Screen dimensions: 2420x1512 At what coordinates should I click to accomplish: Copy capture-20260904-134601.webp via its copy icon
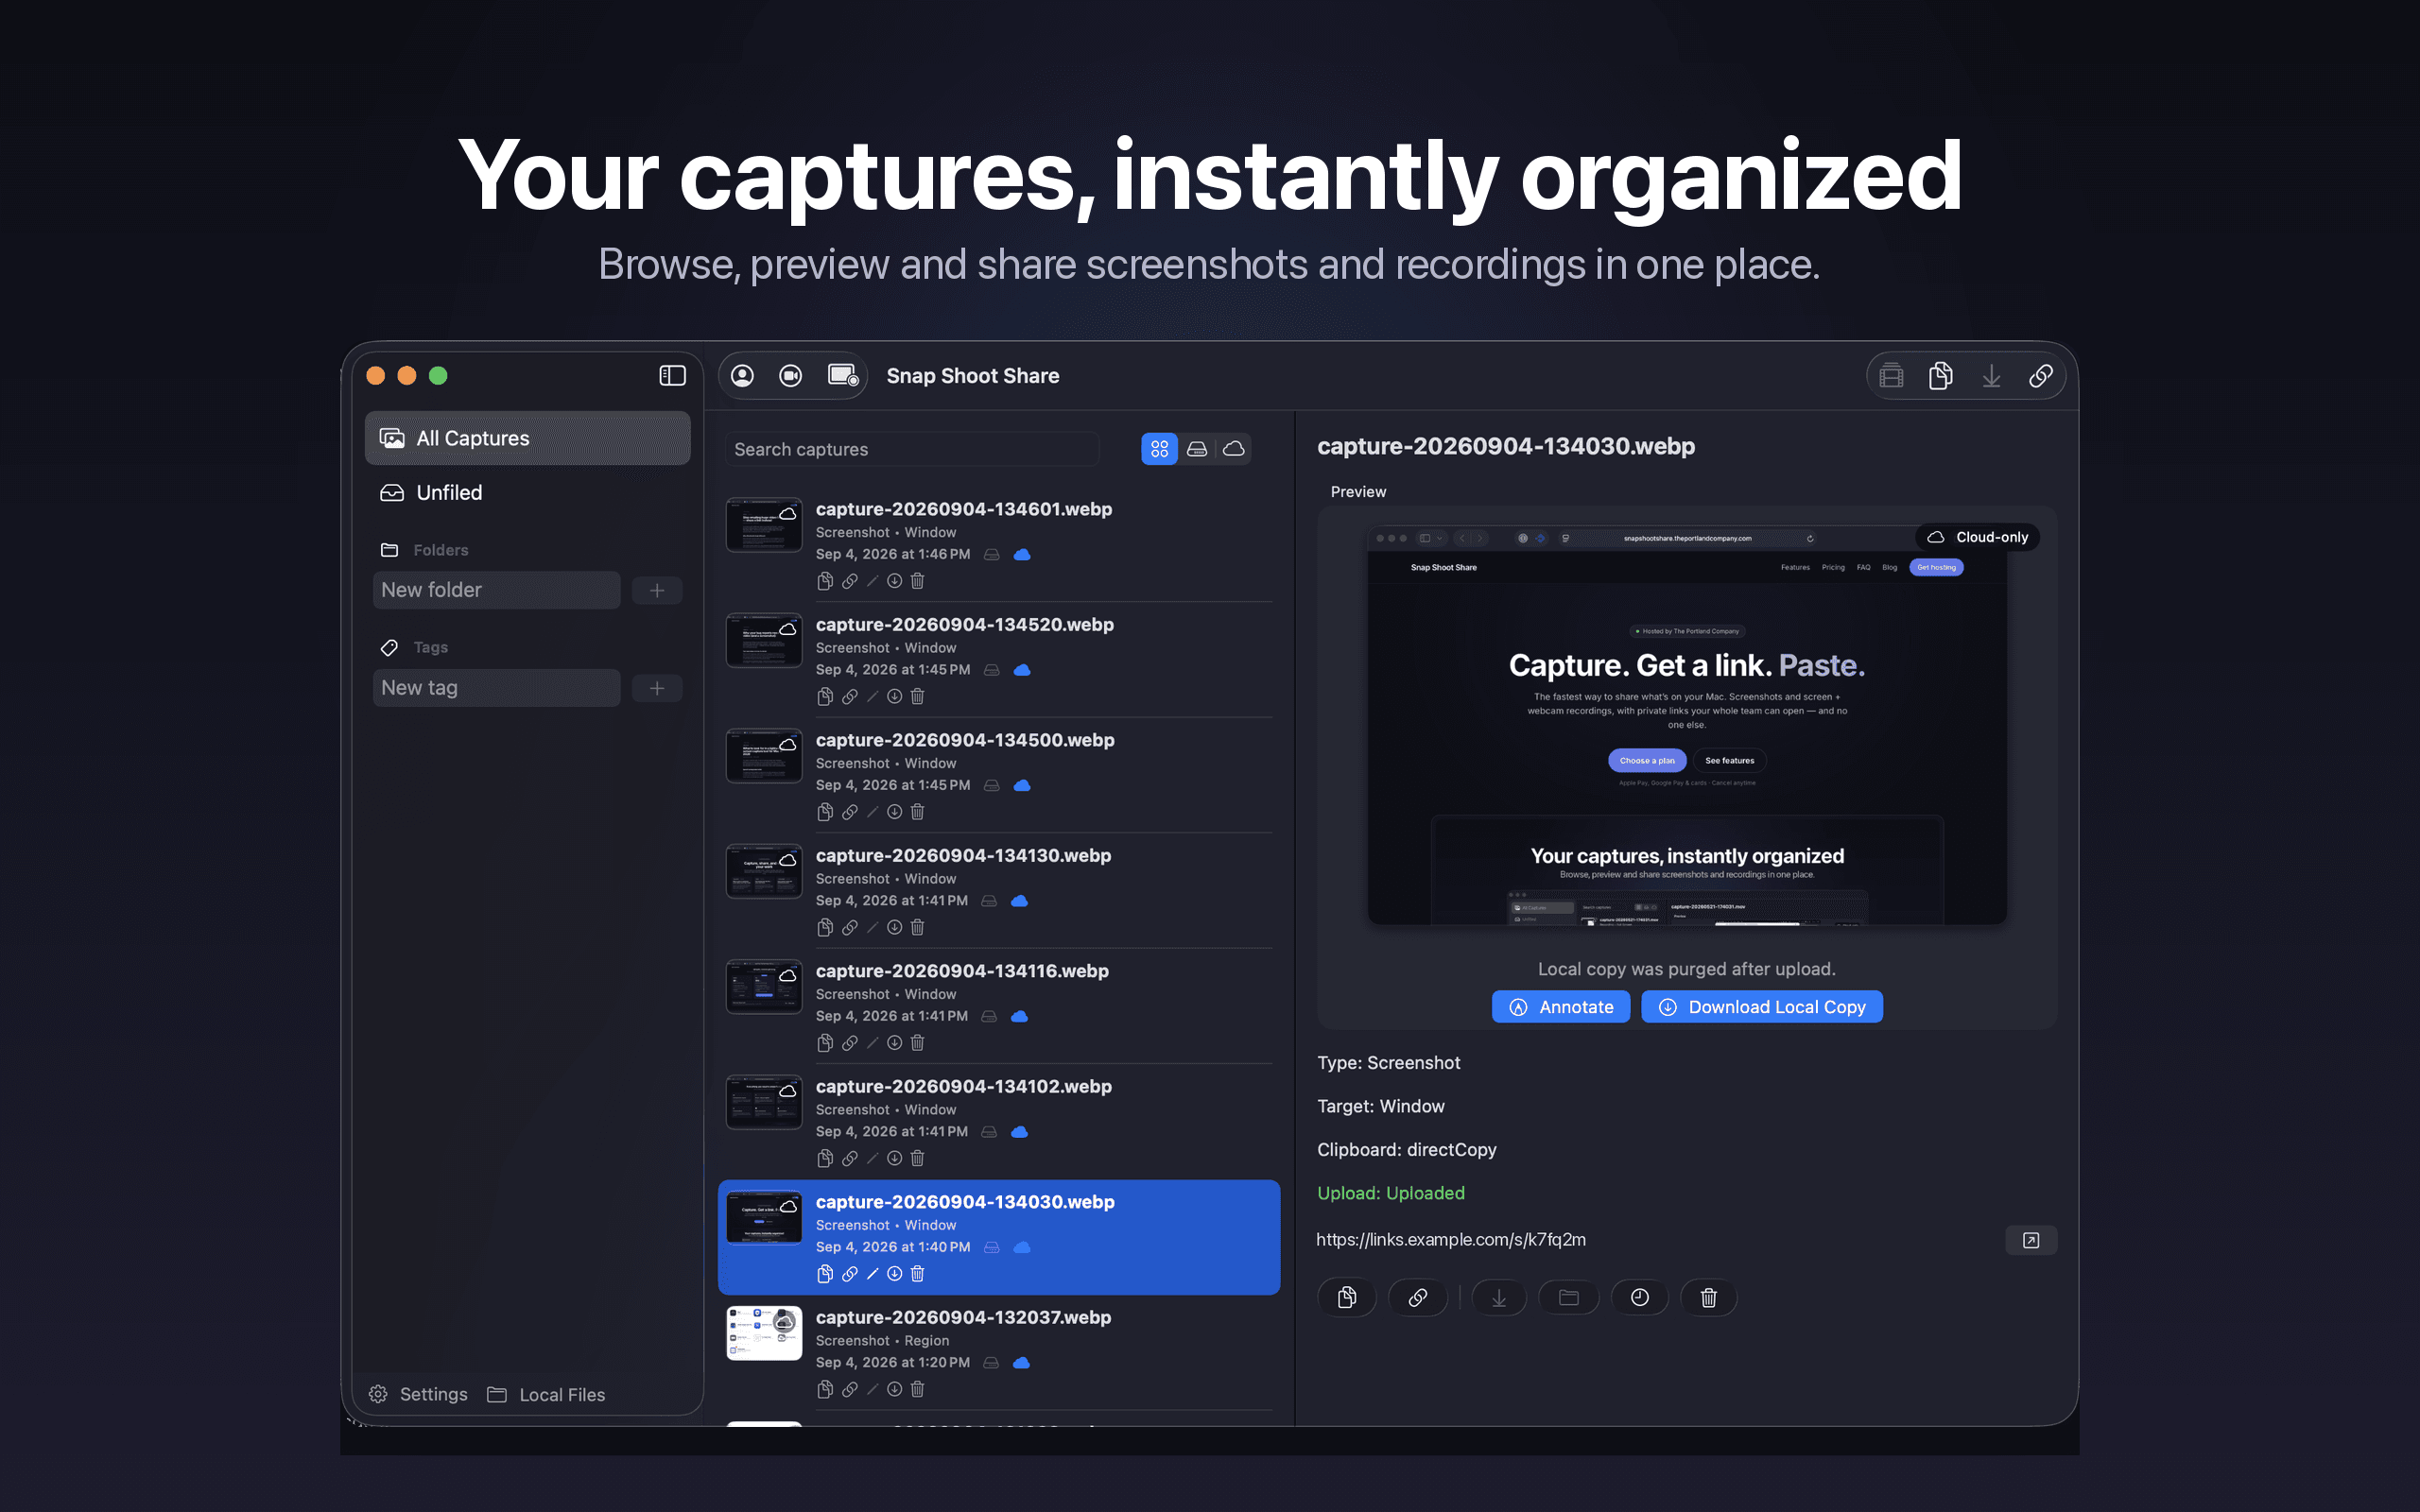tap(825, 581)
